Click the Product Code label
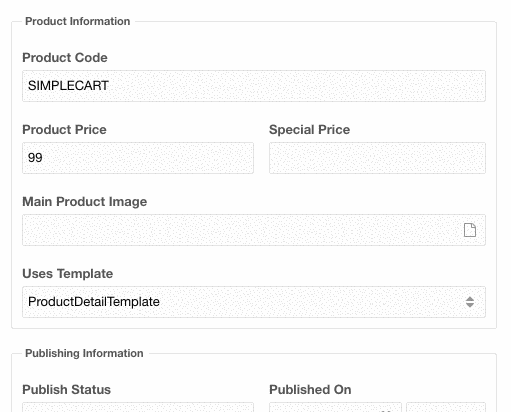Screen dimensions: 511x412 click(x=65, y=57)
